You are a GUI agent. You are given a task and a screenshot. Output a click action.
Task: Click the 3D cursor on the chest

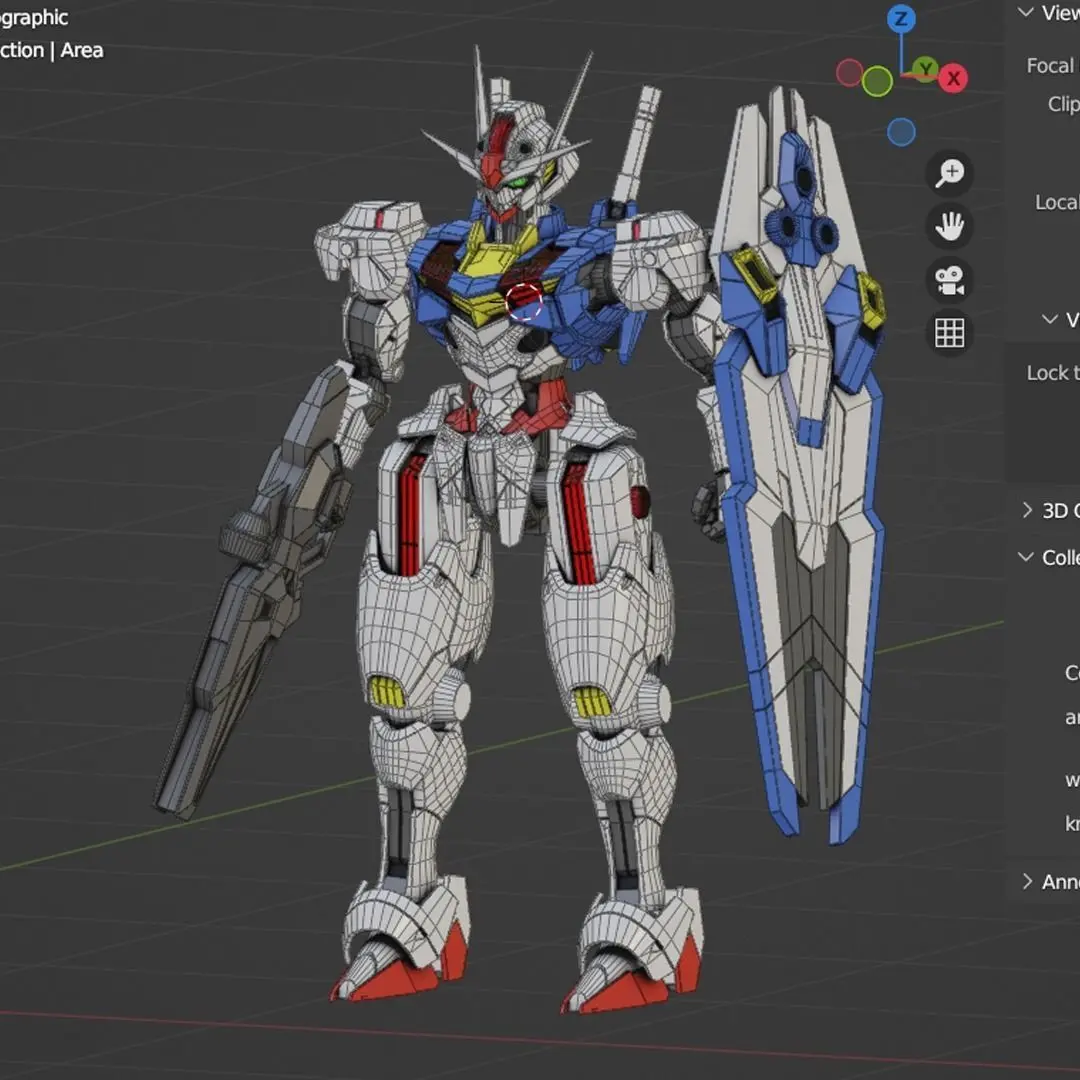coord(524,302)
